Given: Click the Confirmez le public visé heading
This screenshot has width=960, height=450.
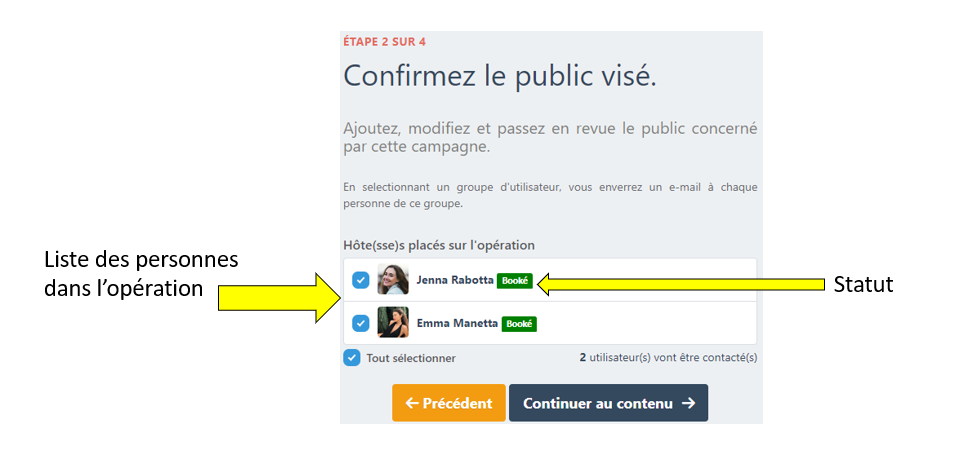Looking at the screenshot, I should click(499, 76).
